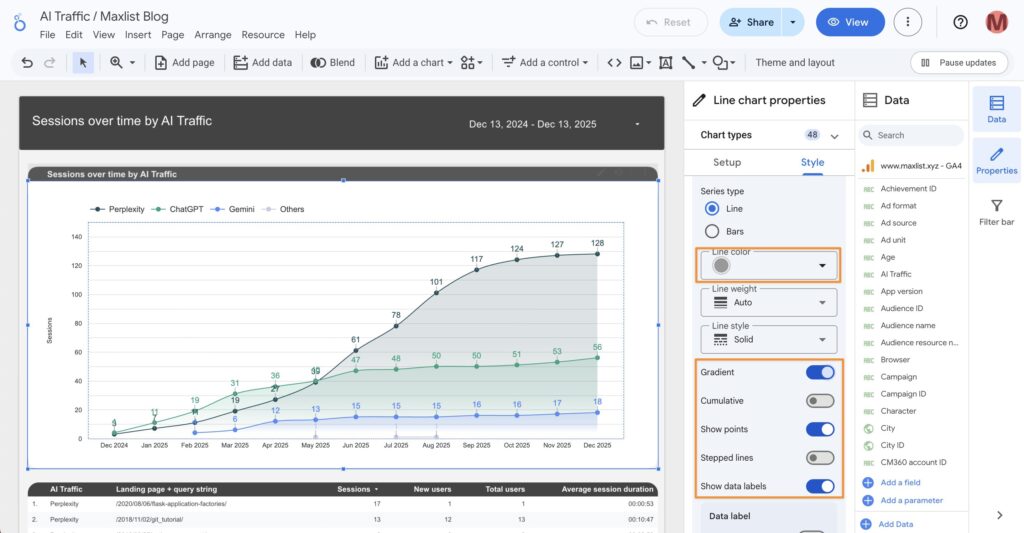Open the Resource menu
The height and width of the screenshot is (533, 1024).
tap(263, 35)
